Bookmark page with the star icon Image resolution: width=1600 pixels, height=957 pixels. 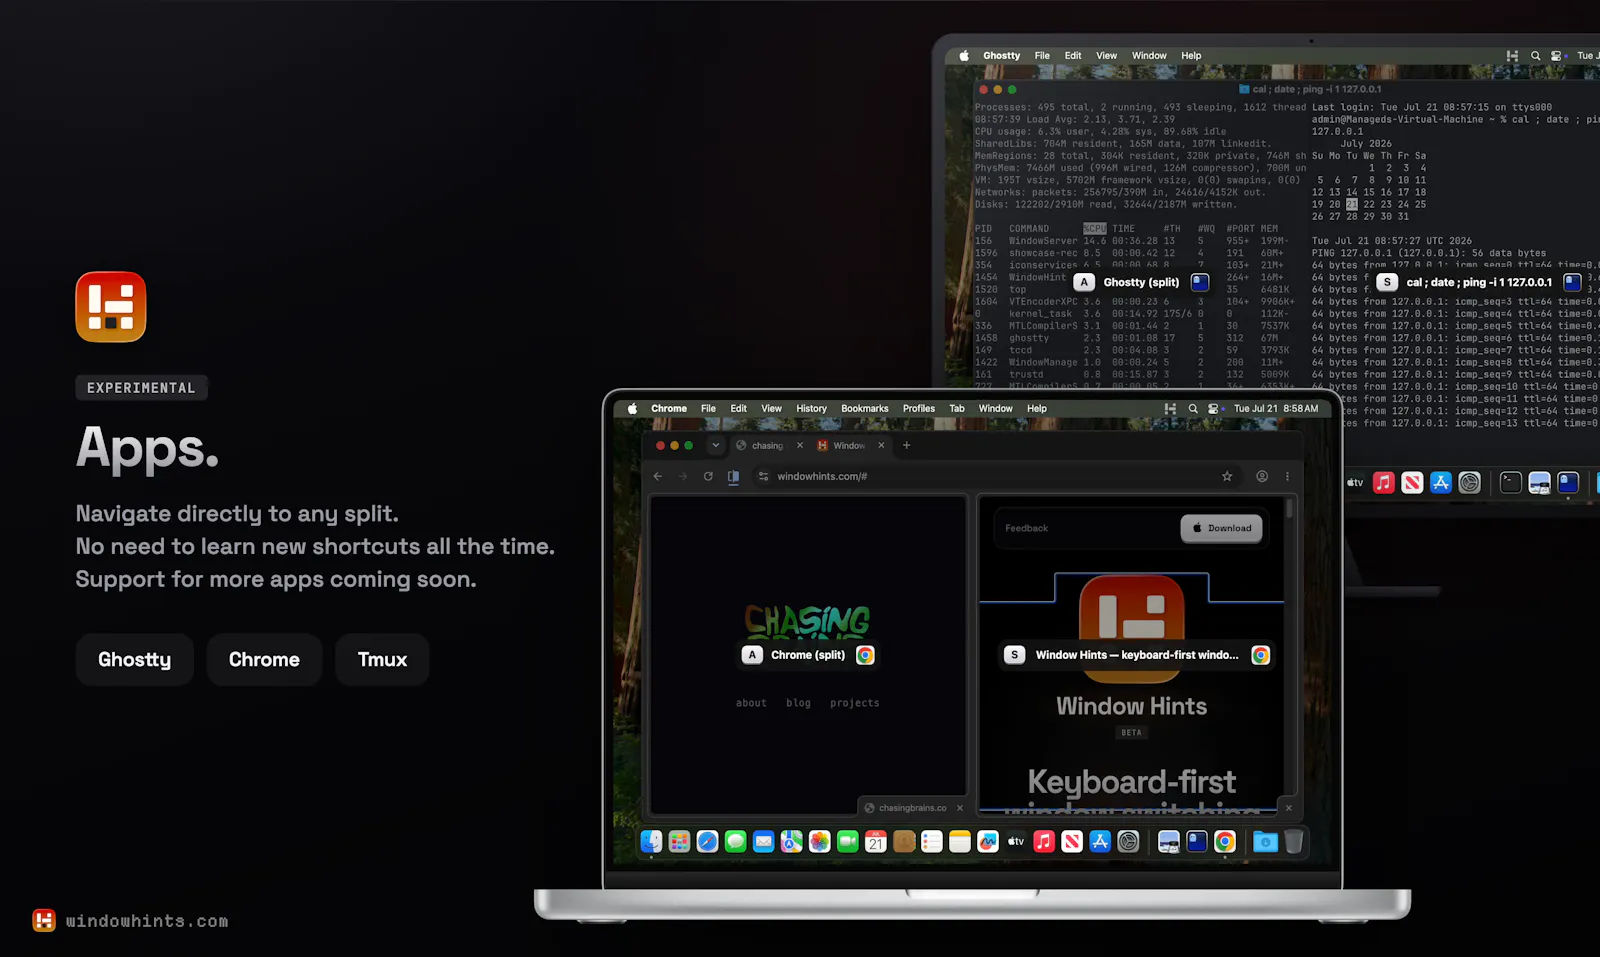click(x=1227, y=476)
